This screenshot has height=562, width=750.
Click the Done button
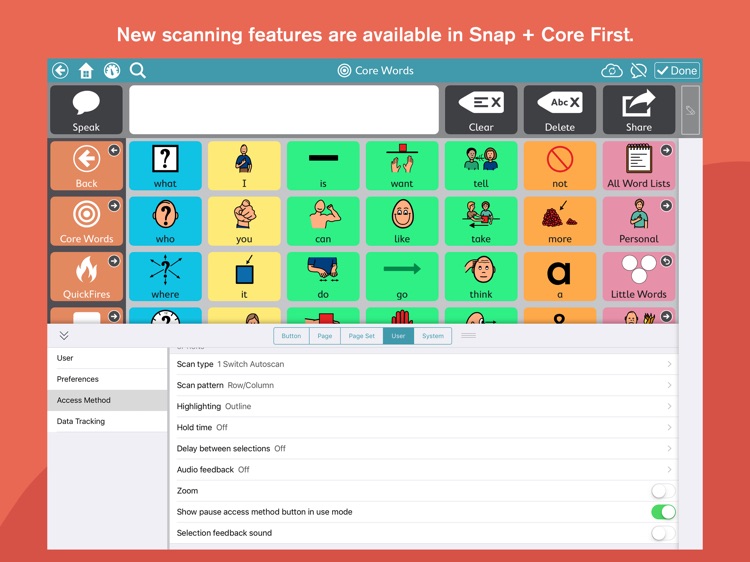tap(677, 71)
